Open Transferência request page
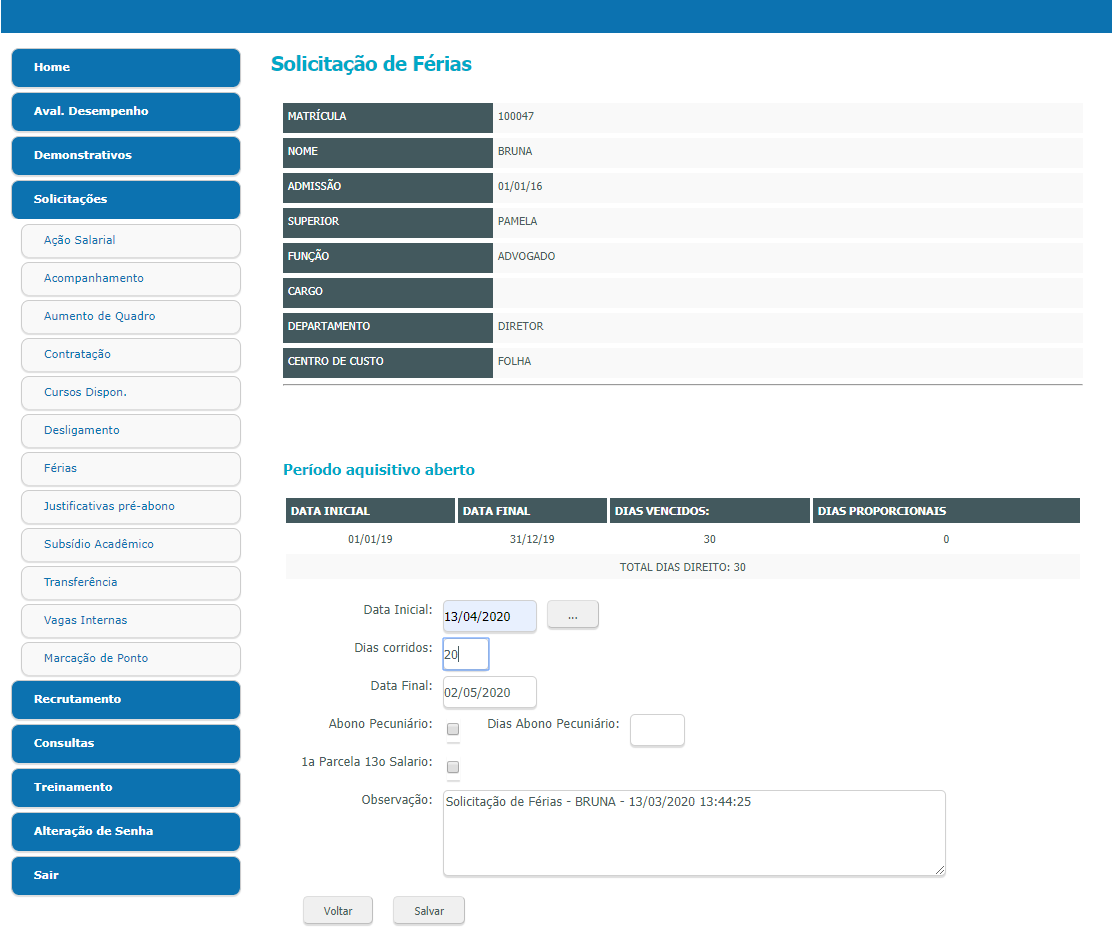Viewport: 1112px width, 933px height. [x=130, y=582]
